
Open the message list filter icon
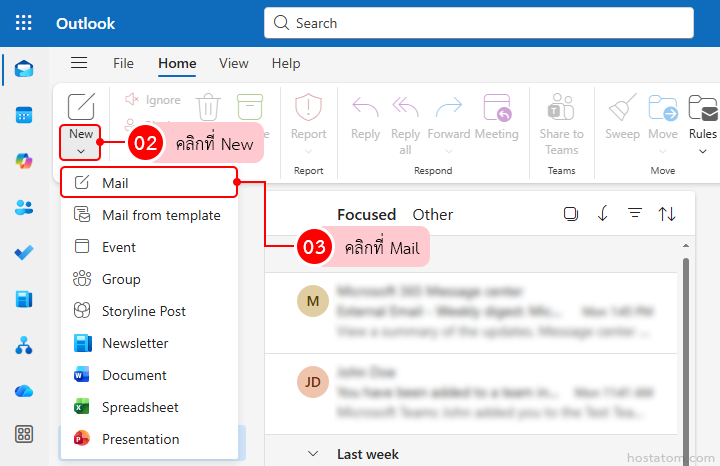[x=635, y=213]
